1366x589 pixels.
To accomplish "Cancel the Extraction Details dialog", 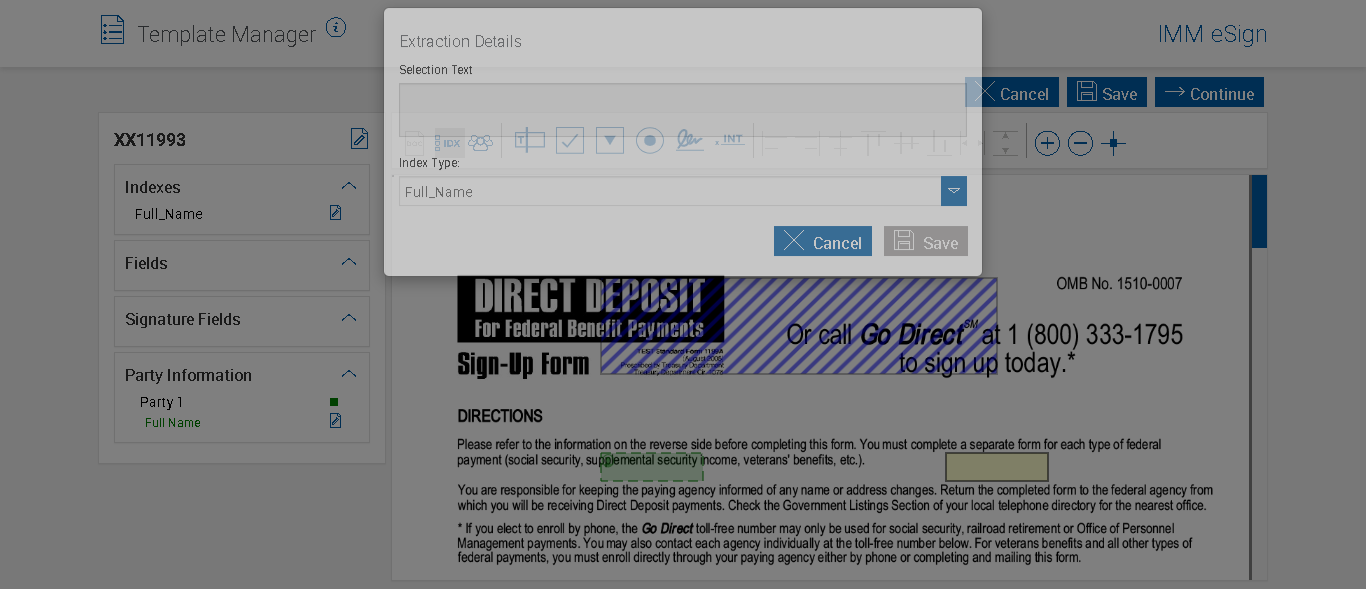I will click(x=823, y=241).
